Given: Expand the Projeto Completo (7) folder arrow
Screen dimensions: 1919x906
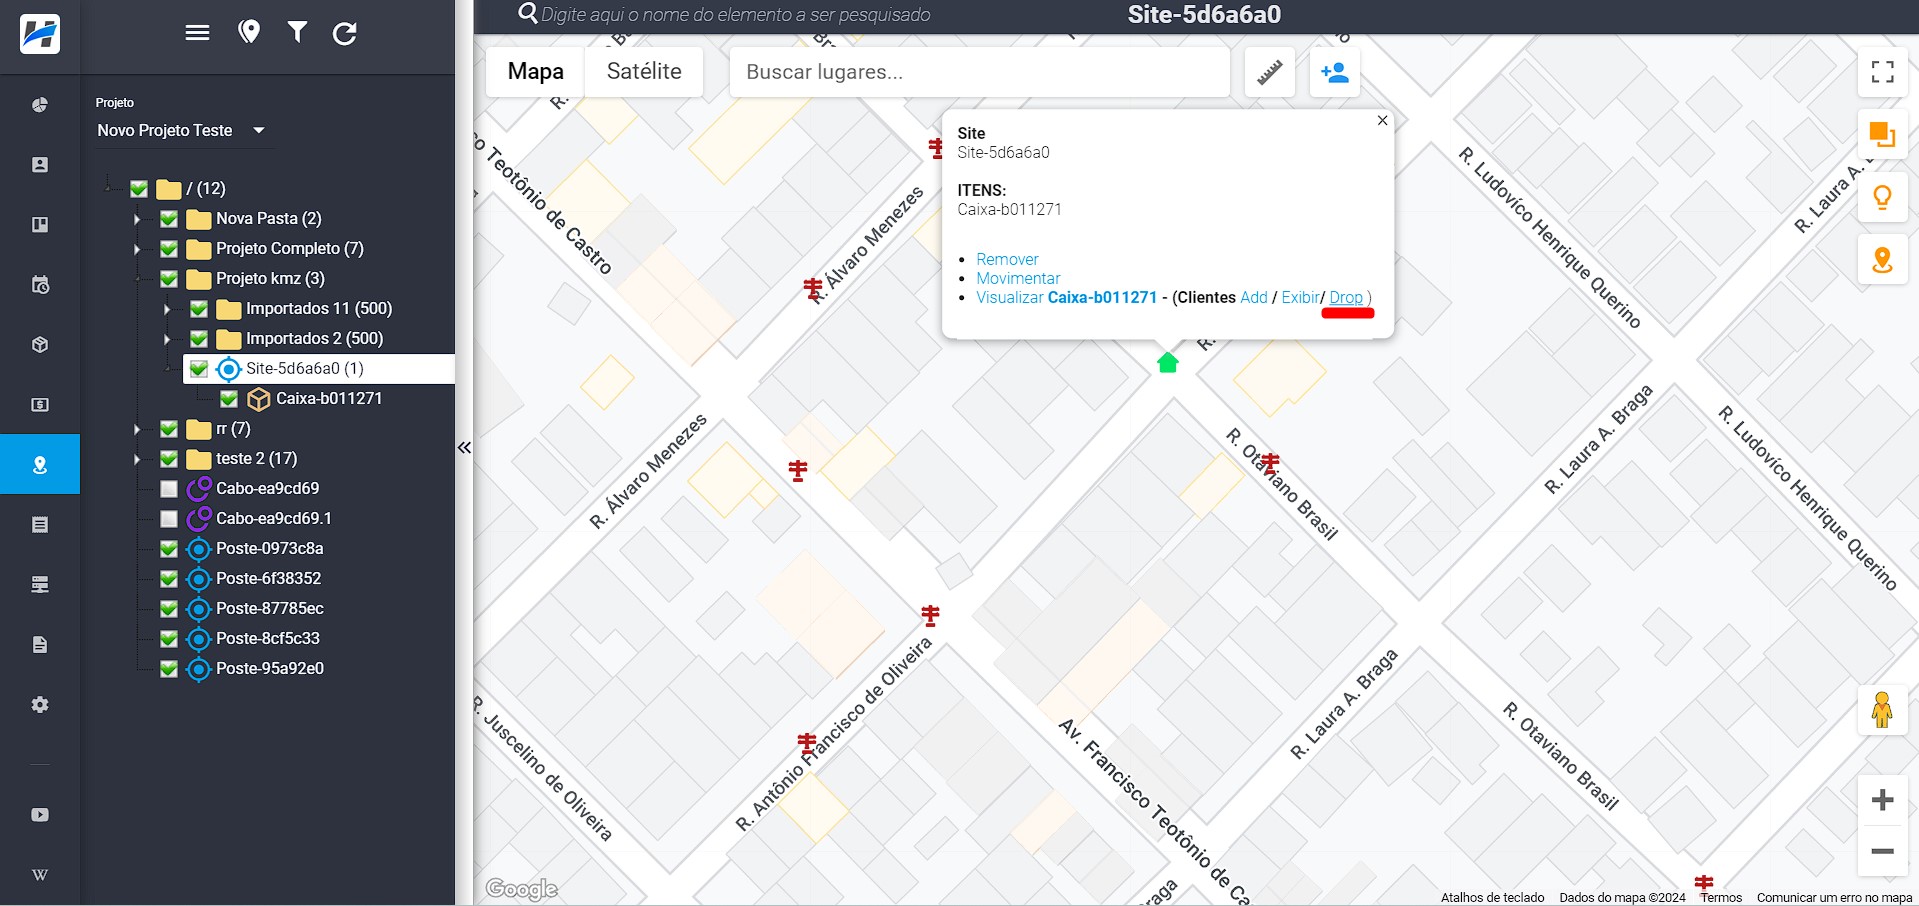Looking at the screenshot, I should click(x=137, y=249).
